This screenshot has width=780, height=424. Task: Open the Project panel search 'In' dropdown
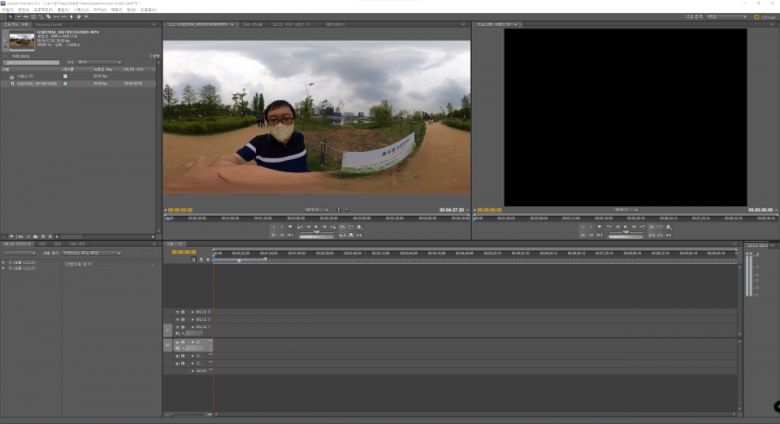[99, 62]
